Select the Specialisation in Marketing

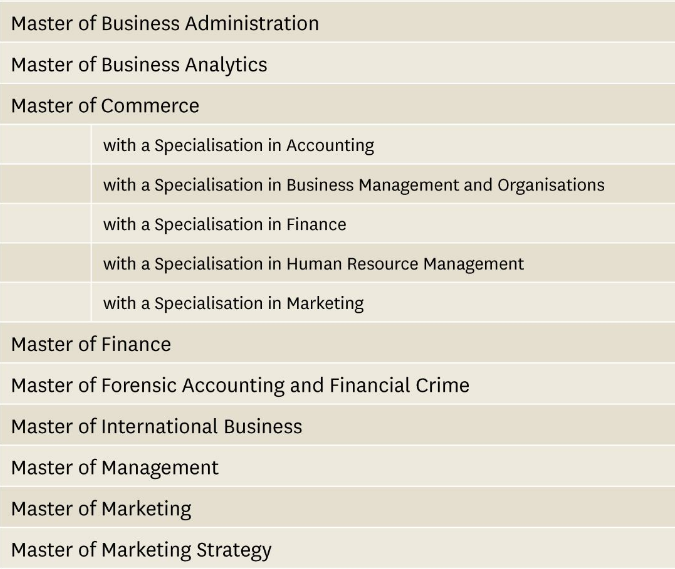click(x=233, y=303)
